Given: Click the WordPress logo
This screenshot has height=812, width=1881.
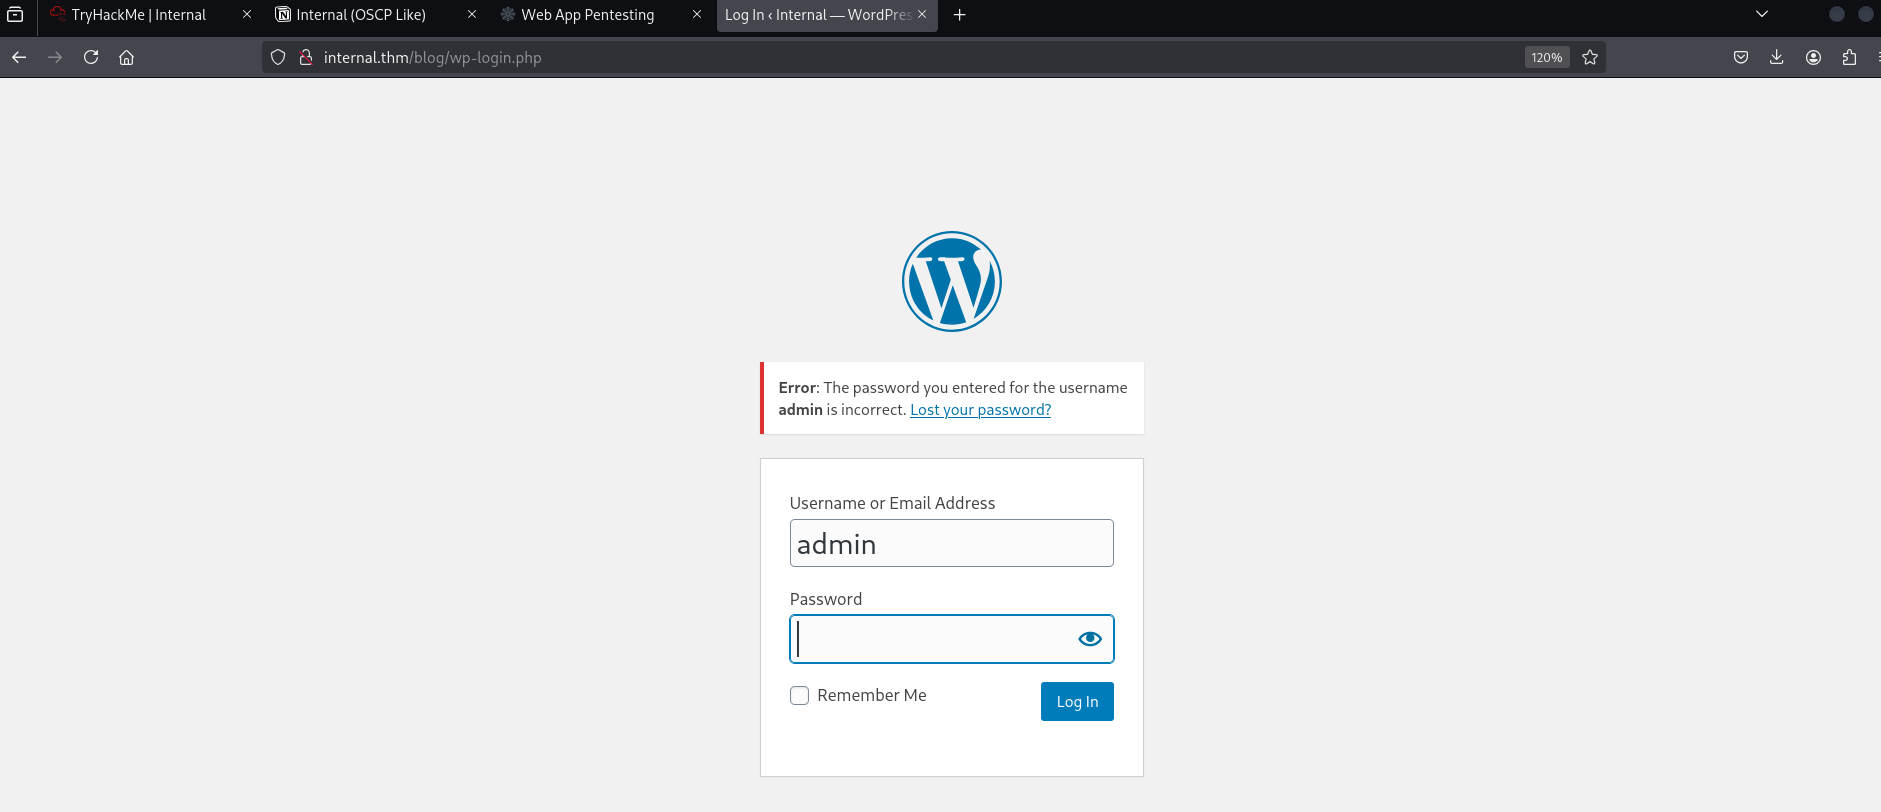Looking at the screenshot, I should pyautogui.click(x=951, y=281).
